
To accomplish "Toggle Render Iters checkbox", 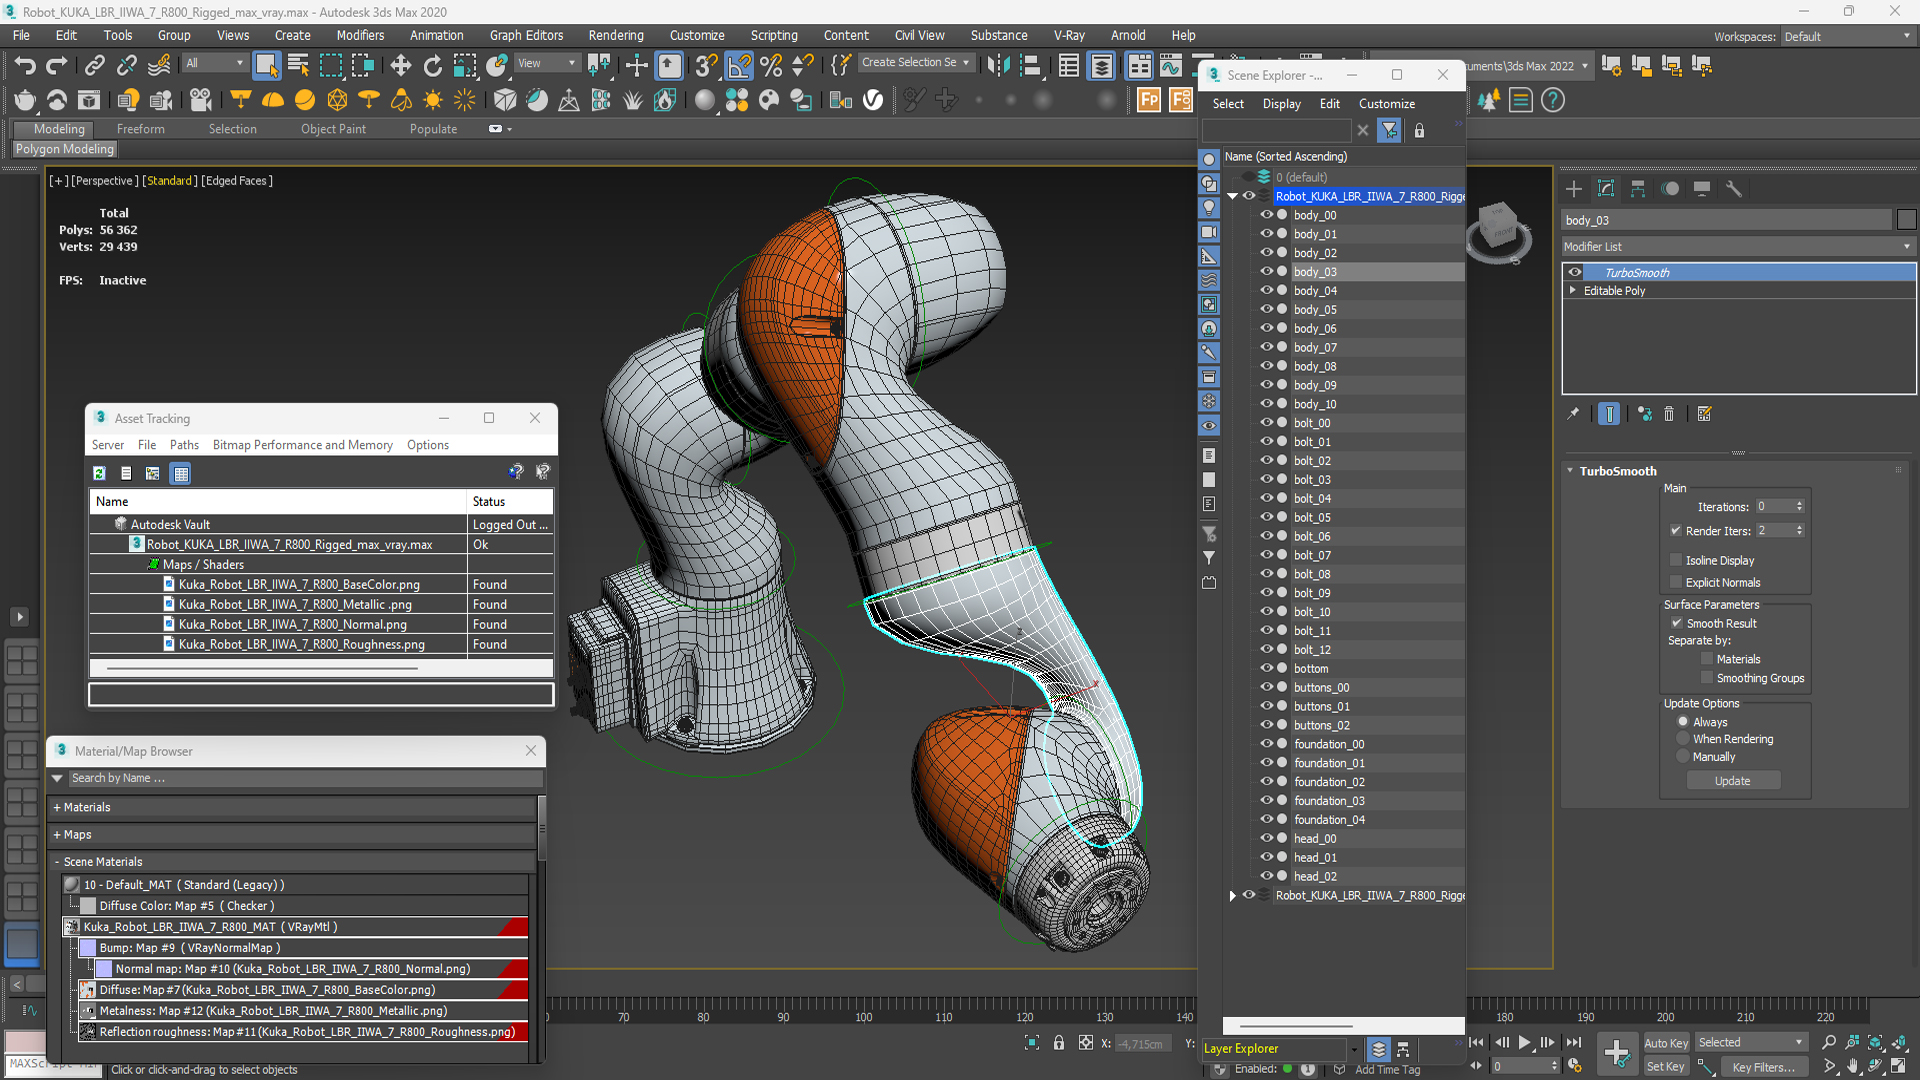I will point(1676,531).
